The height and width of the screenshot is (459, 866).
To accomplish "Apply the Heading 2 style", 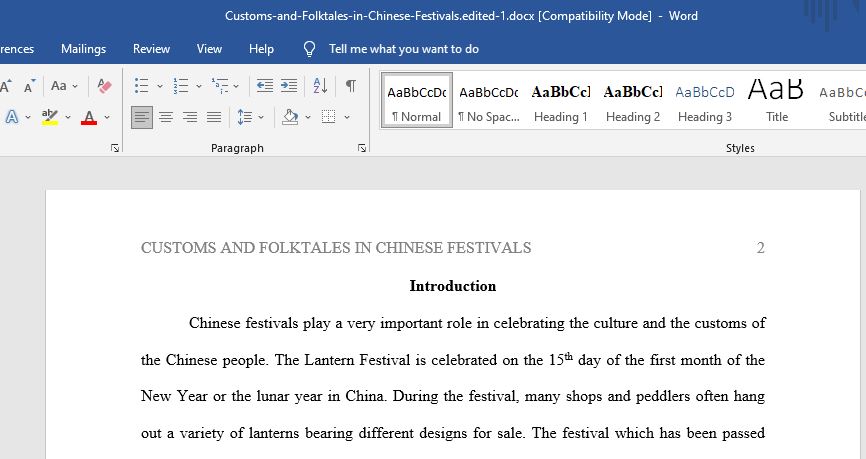I will click(633, 101).
